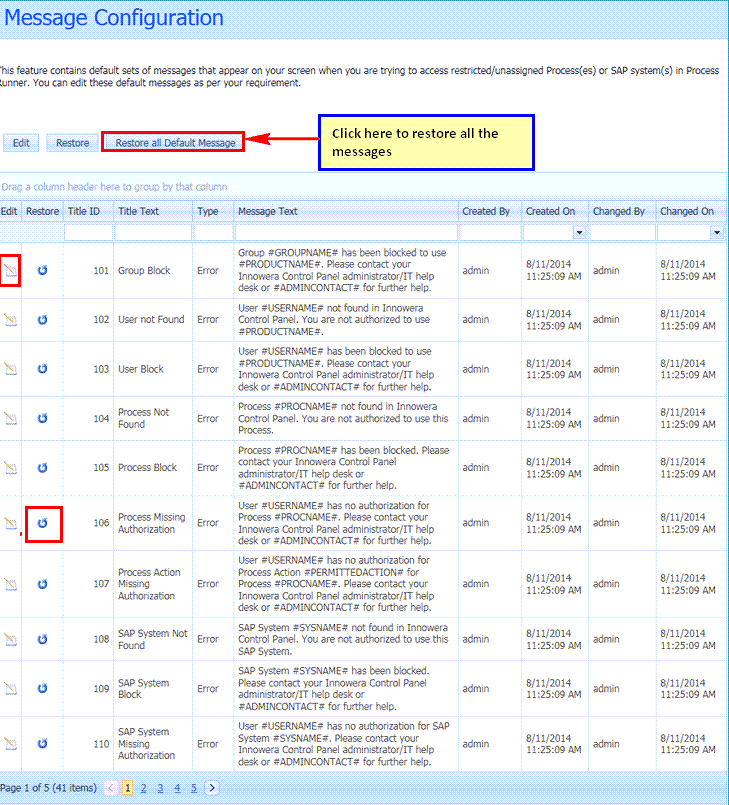Click edit icon for Process Not Found row
729x805 pixels.
click(10, 418)
